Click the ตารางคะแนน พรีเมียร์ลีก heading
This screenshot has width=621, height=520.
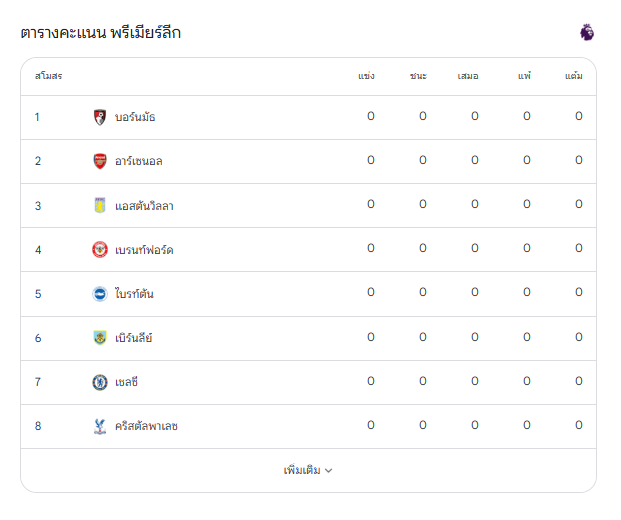(101, 32)
